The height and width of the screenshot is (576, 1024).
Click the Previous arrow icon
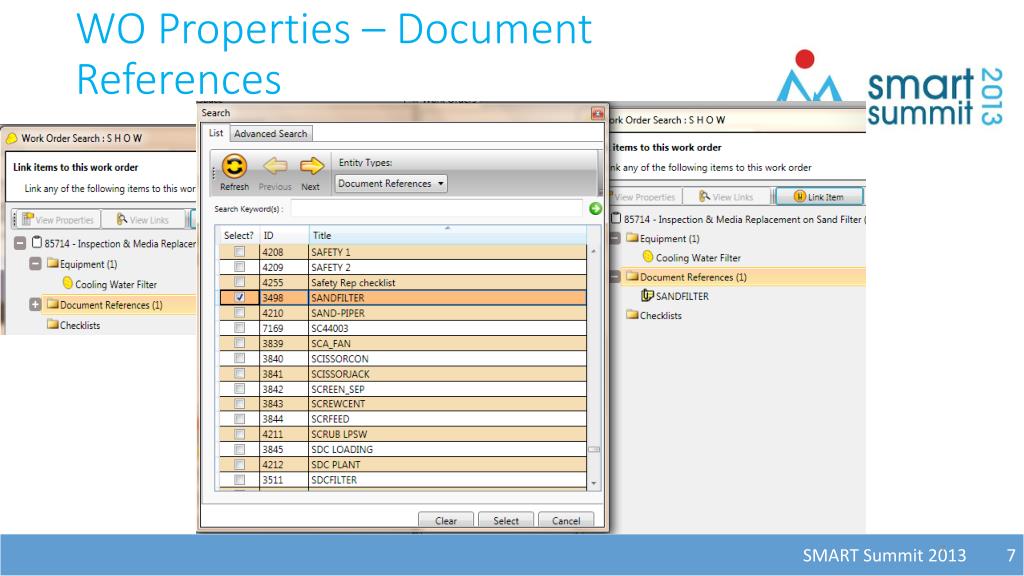coord(275,166)
